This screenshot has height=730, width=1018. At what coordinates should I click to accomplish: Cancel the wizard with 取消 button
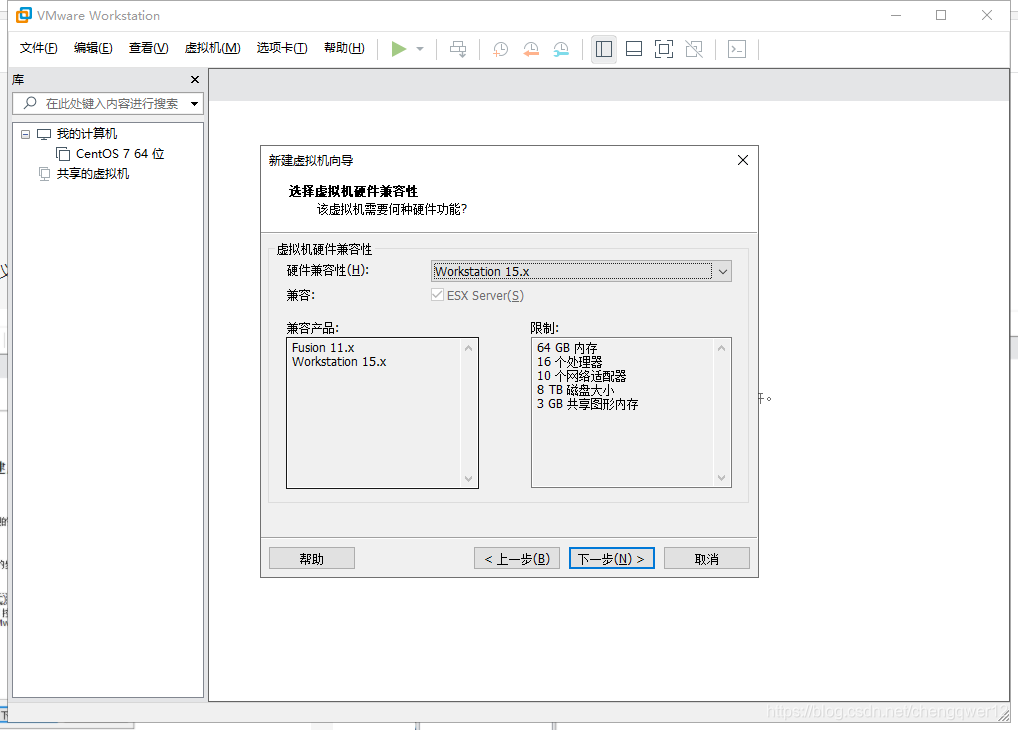point(706,559)
